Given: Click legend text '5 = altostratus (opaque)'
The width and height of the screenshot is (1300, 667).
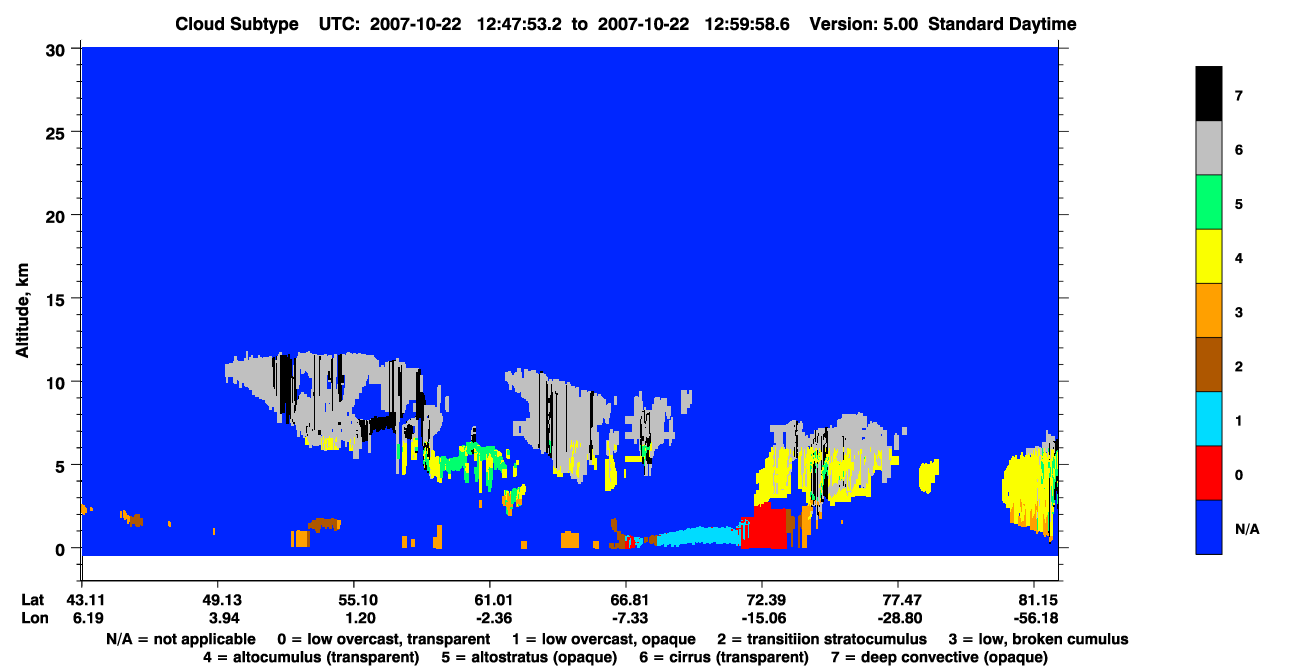Looking at the screenshot, I should (528, 657).
